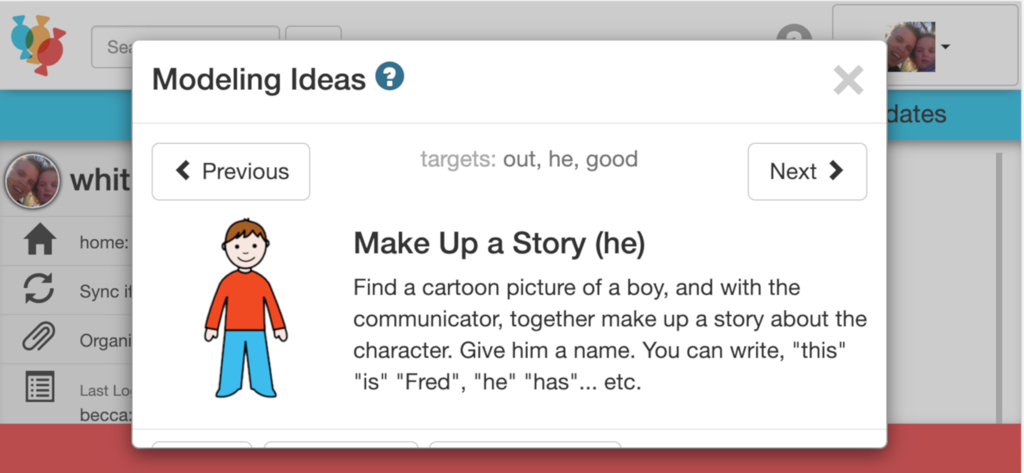Click the boy cartoon picture
Screen dimensions: 1024x473
click(246, 308)
